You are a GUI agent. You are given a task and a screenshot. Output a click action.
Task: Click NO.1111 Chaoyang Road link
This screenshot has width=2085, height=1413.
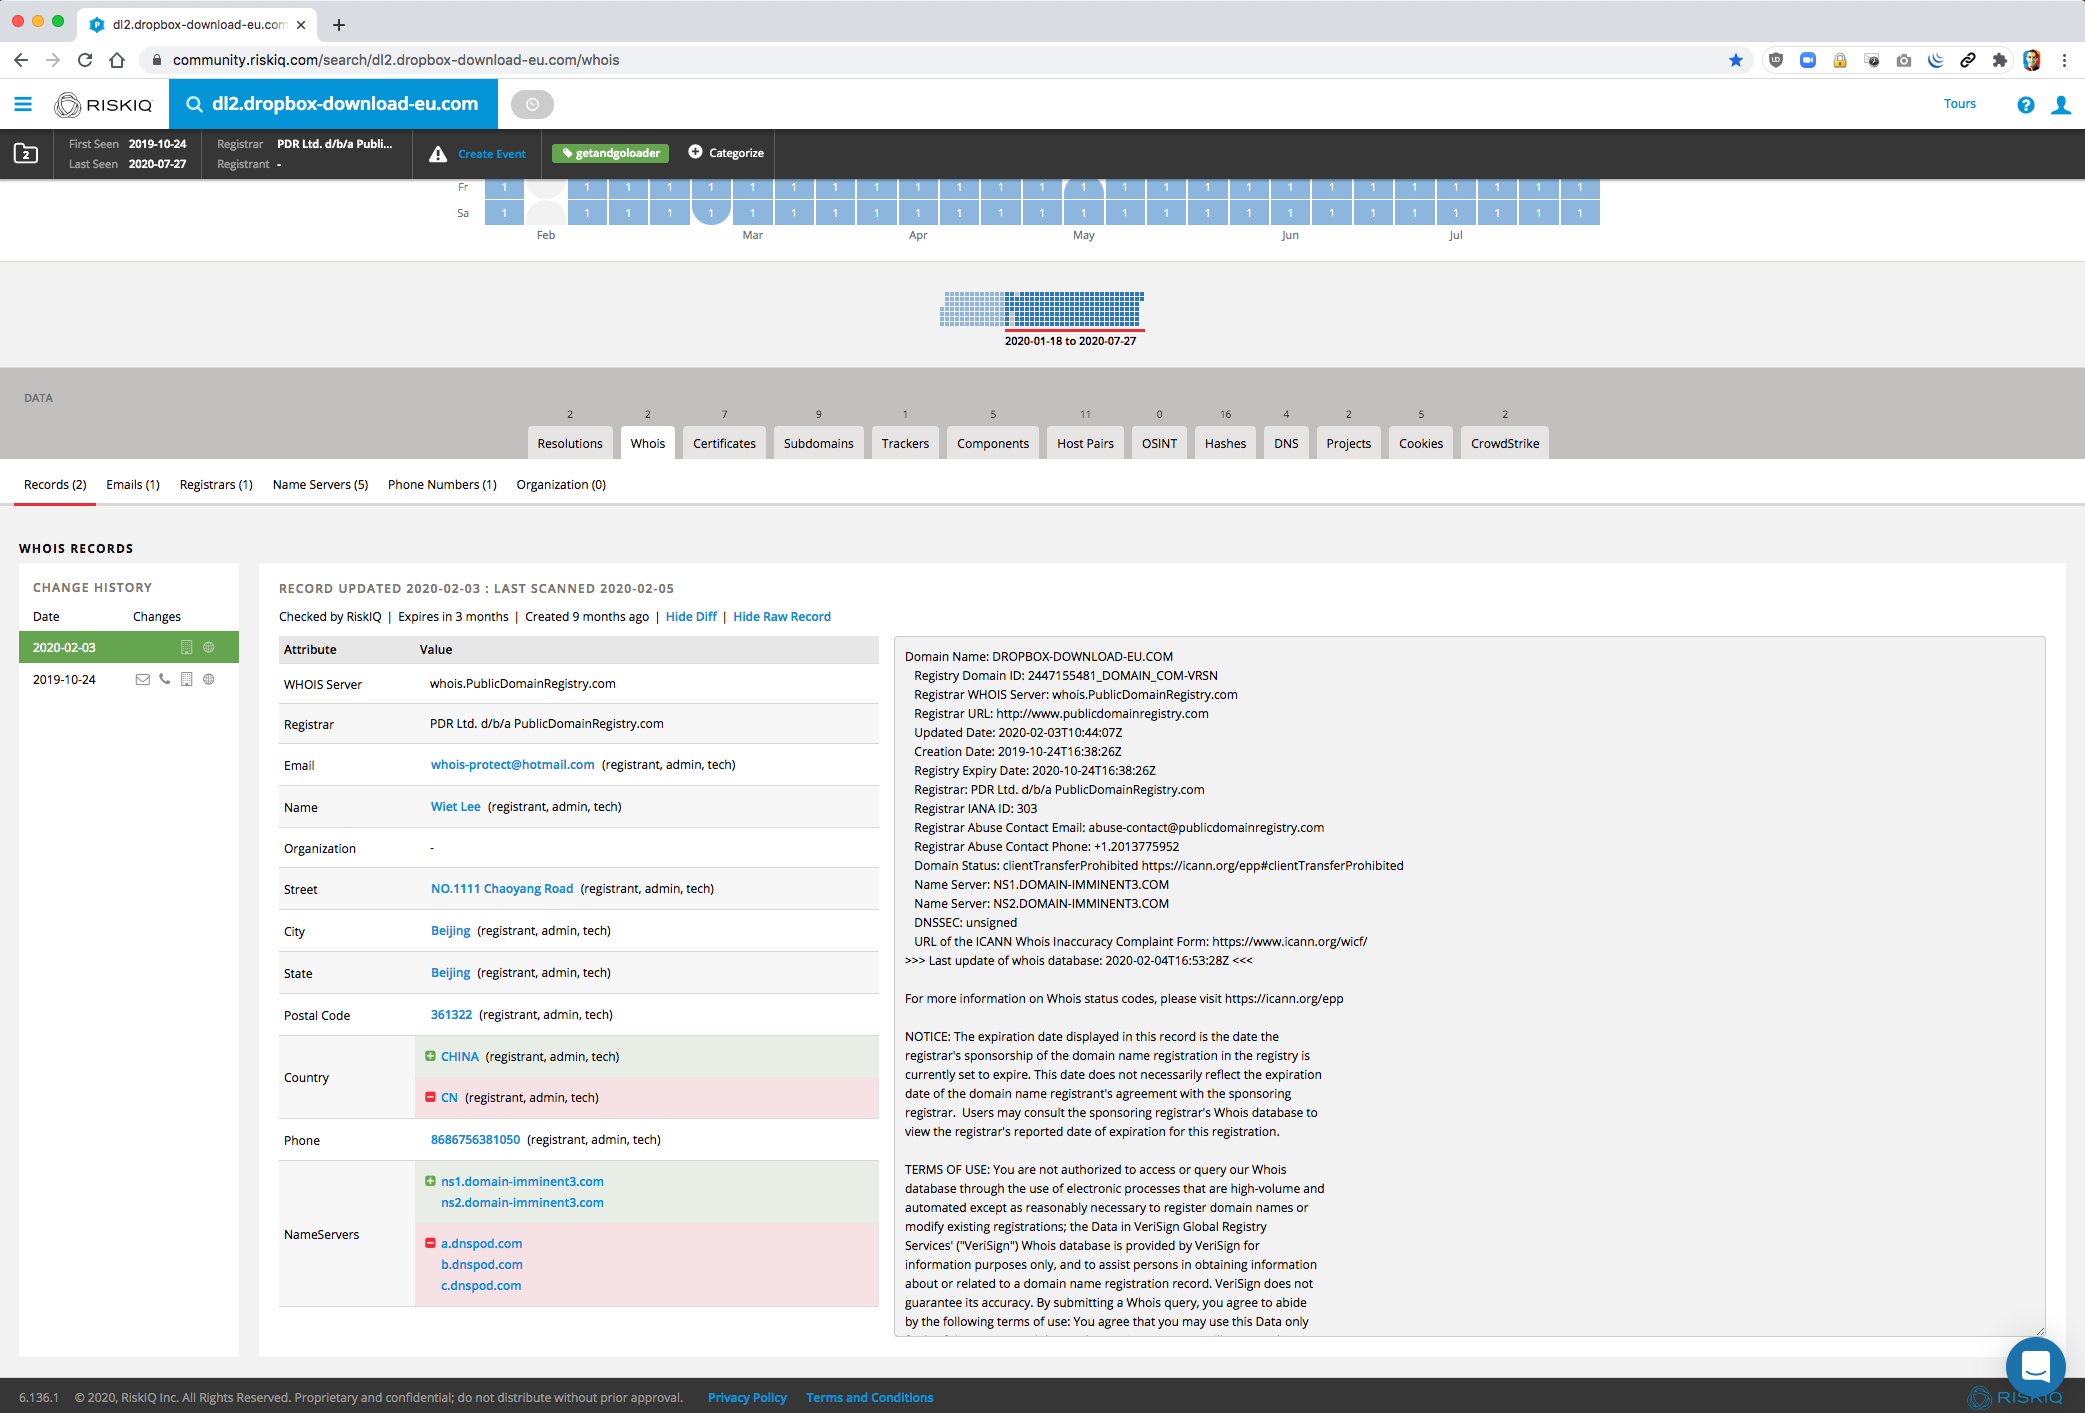click(x=502, y=889)
